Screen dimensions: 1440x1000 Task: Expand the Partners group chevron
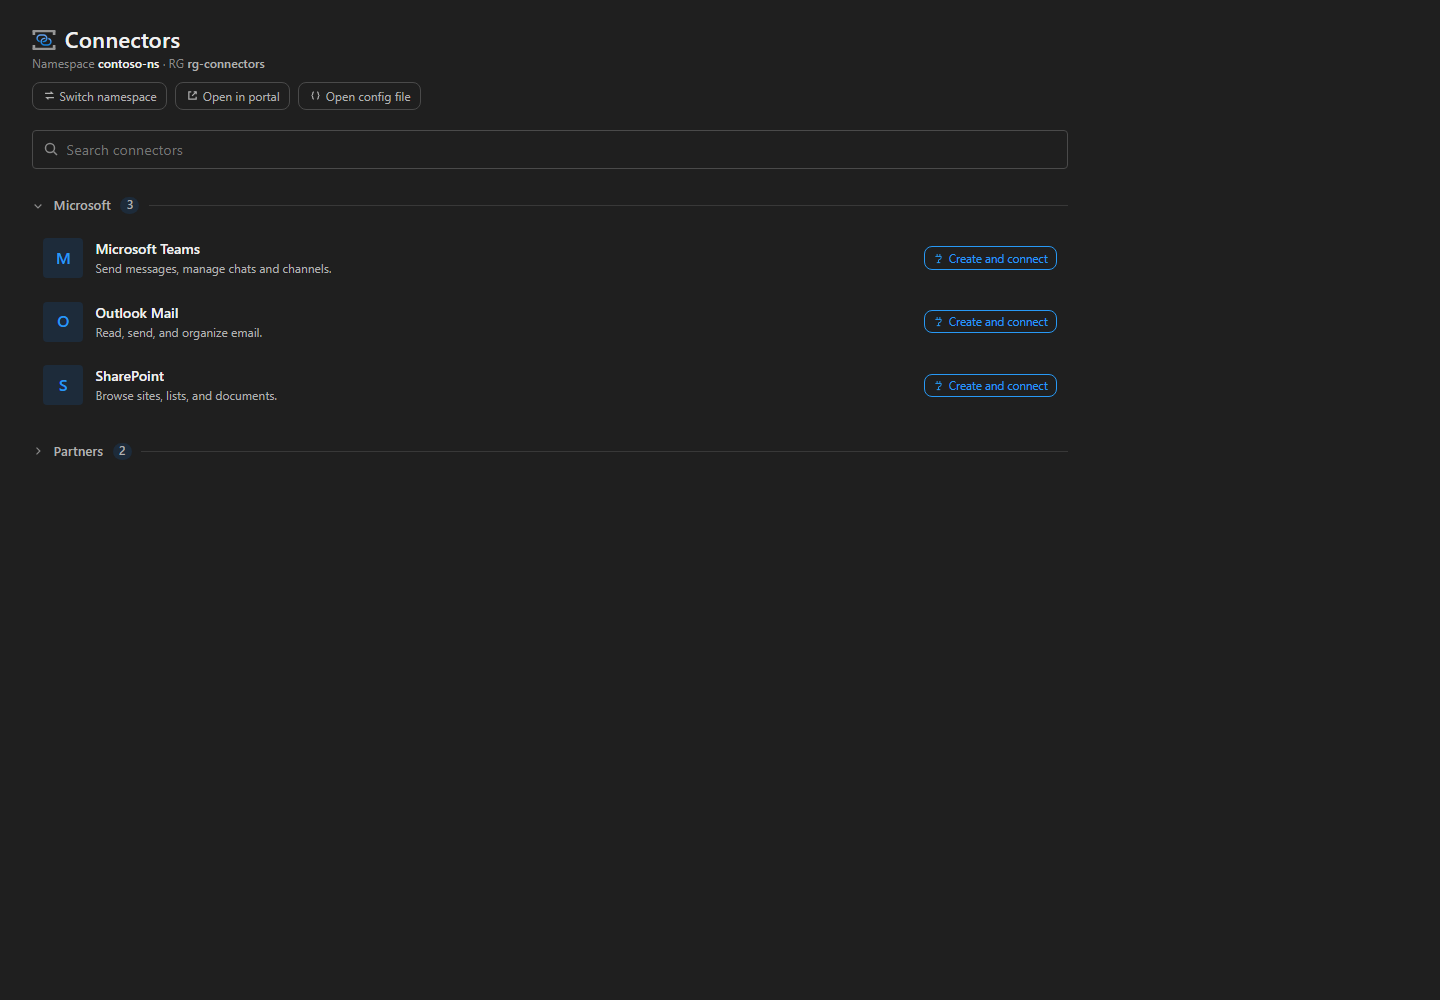38,452
